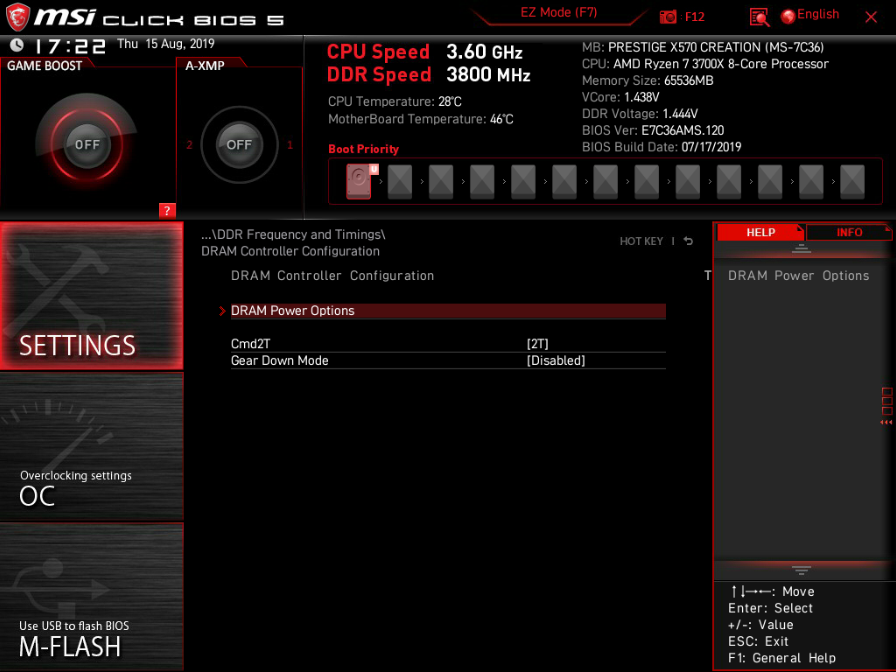Toggle the A-XMP OFF knob
The height and width of the screenshot is (672, 896).
(239, 145)
